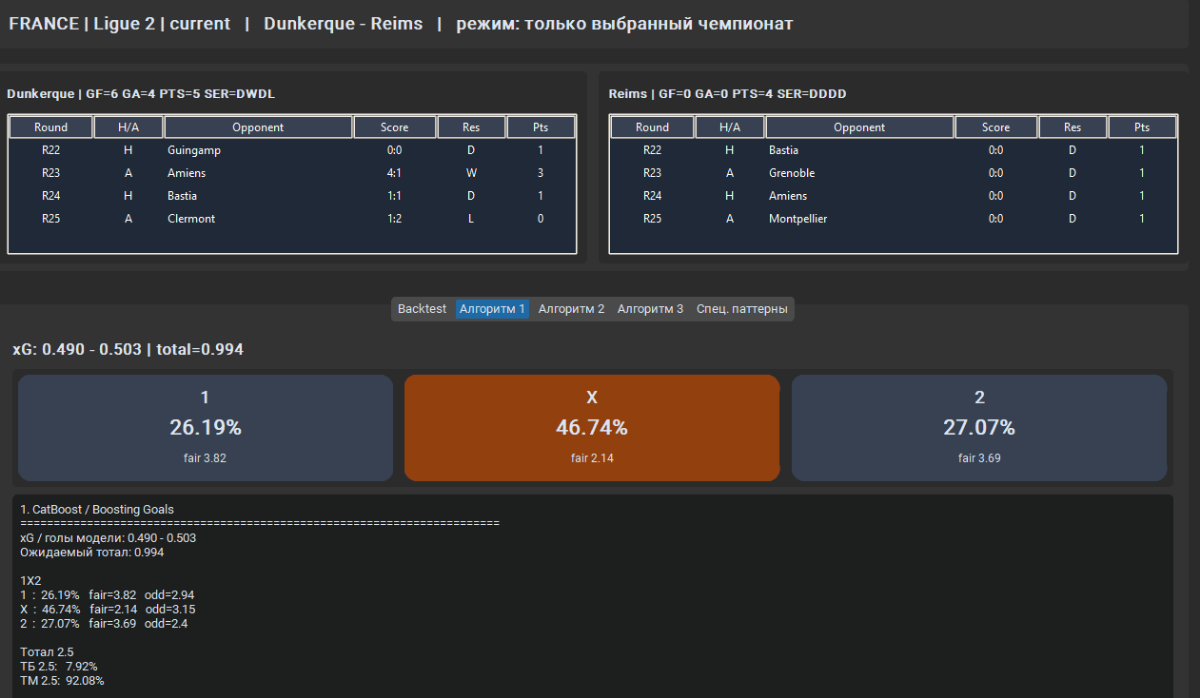Viewport: 1200px width, 698px height.
Task: Go to the Алгоритм 3 tab
Action: 650,309
